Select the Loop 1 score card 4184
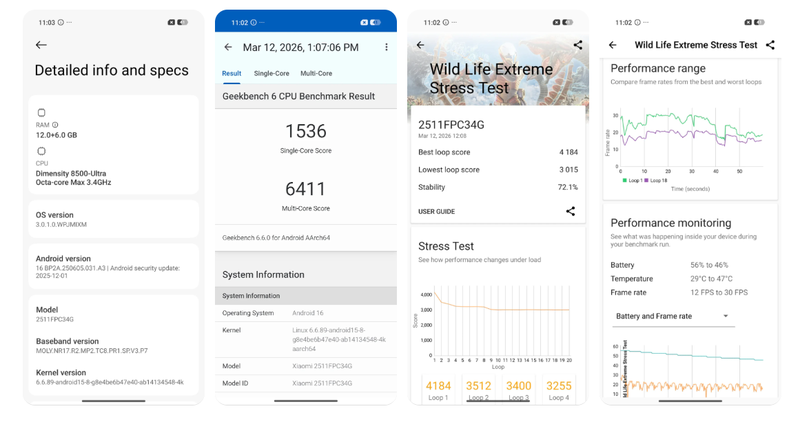 click(439, 389)
